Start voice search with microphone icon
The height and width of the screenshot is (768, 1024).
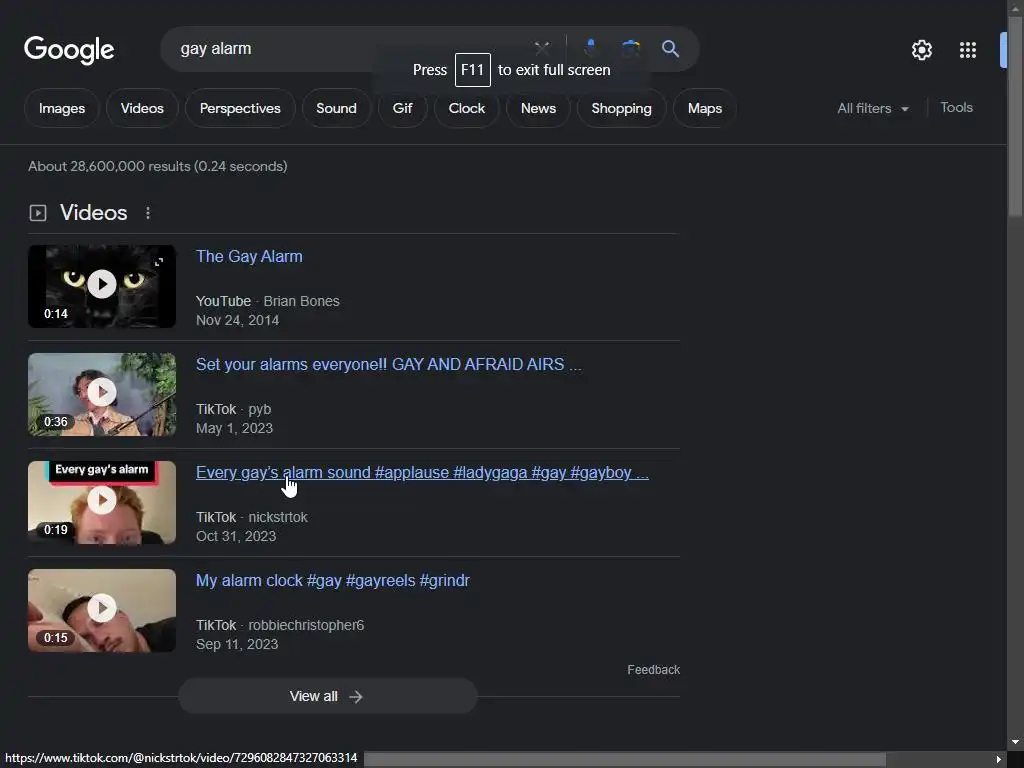pyautogui.click(x=590, y=48)
